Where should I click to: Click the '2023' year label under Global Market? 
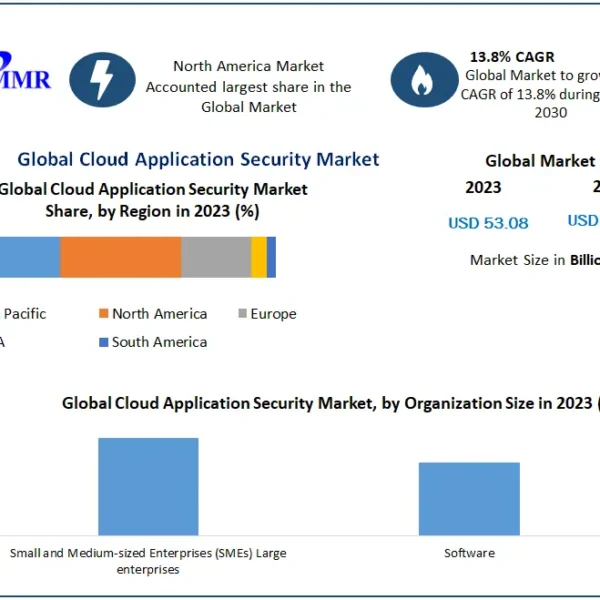483,188
